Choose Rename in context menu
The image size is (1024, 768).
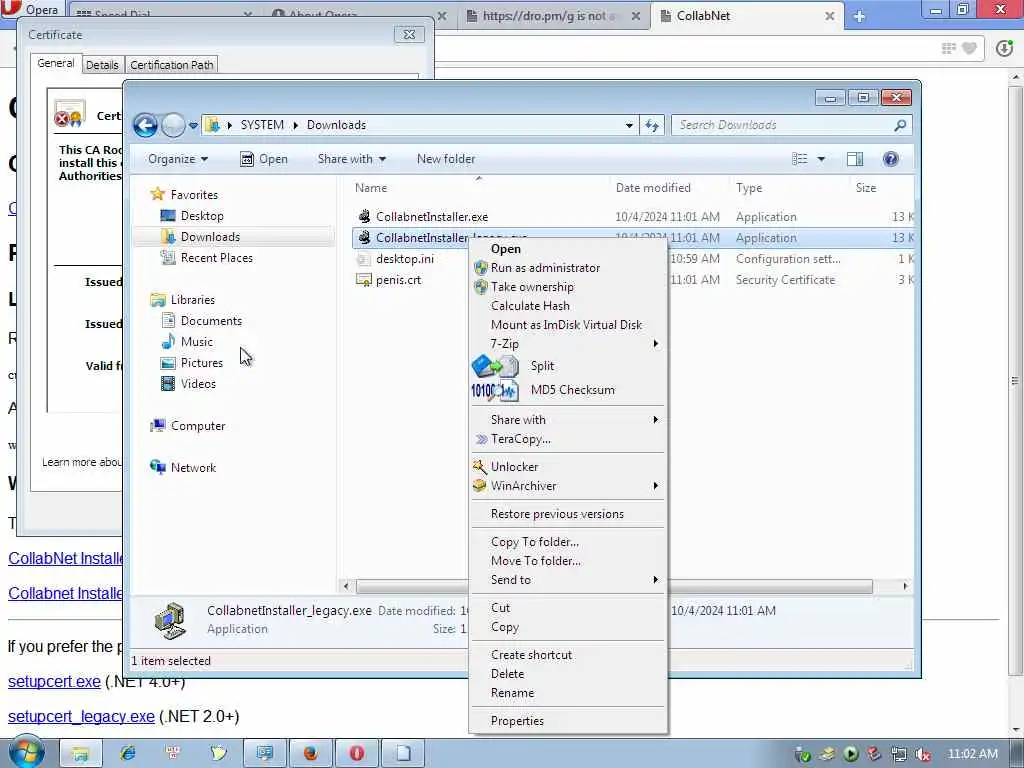click(568, 693)
